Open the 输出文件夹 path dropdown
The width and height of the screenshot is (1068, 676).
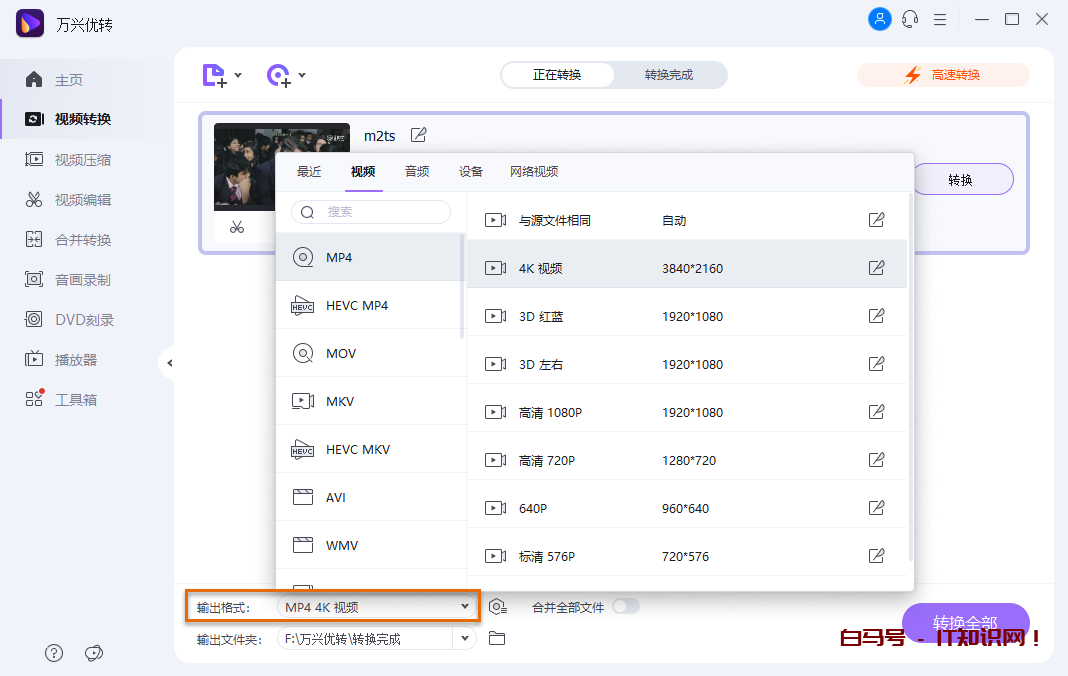pos(464,639)
